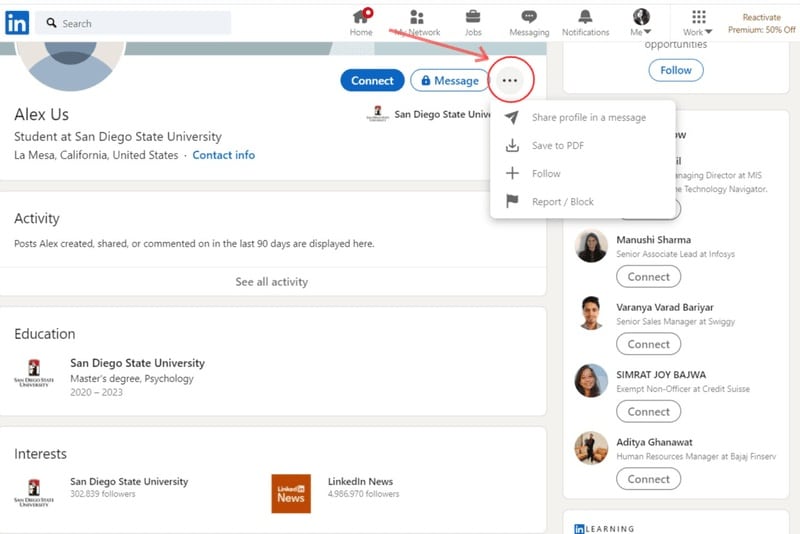Connect with Aditya Ghanawat
This screenshot has height=534, width=800.
pyautogui.click(x=648, y=479)
